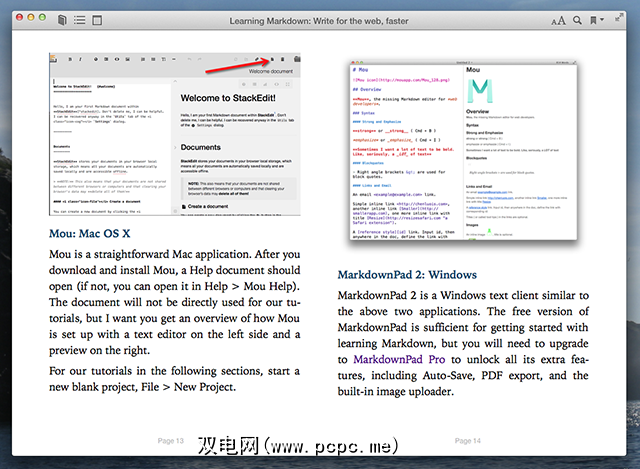
Task: Click the paragraph starting 'Mou is a straightforward'
Action: (175, 302)
